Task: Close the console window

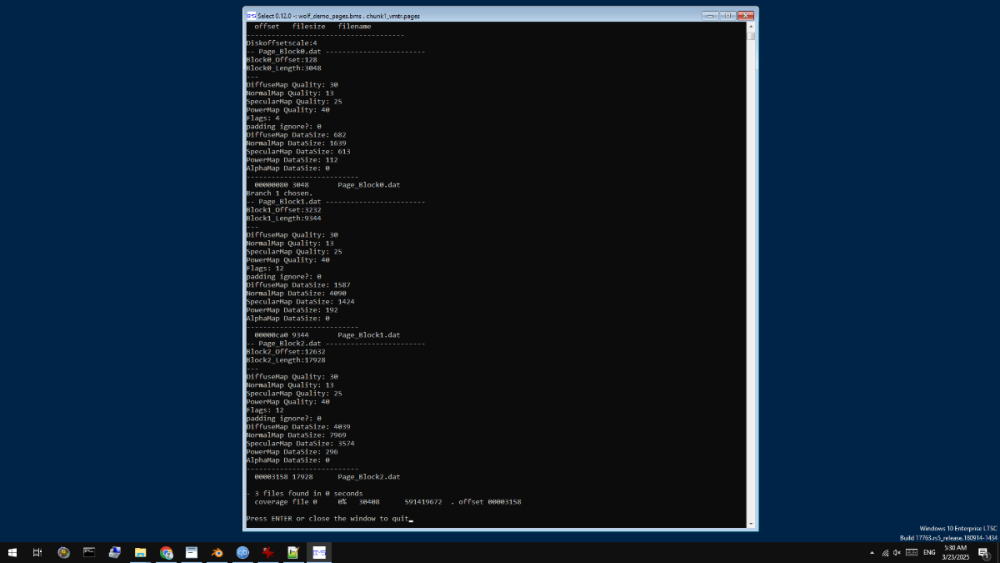Action: point(746,15)
